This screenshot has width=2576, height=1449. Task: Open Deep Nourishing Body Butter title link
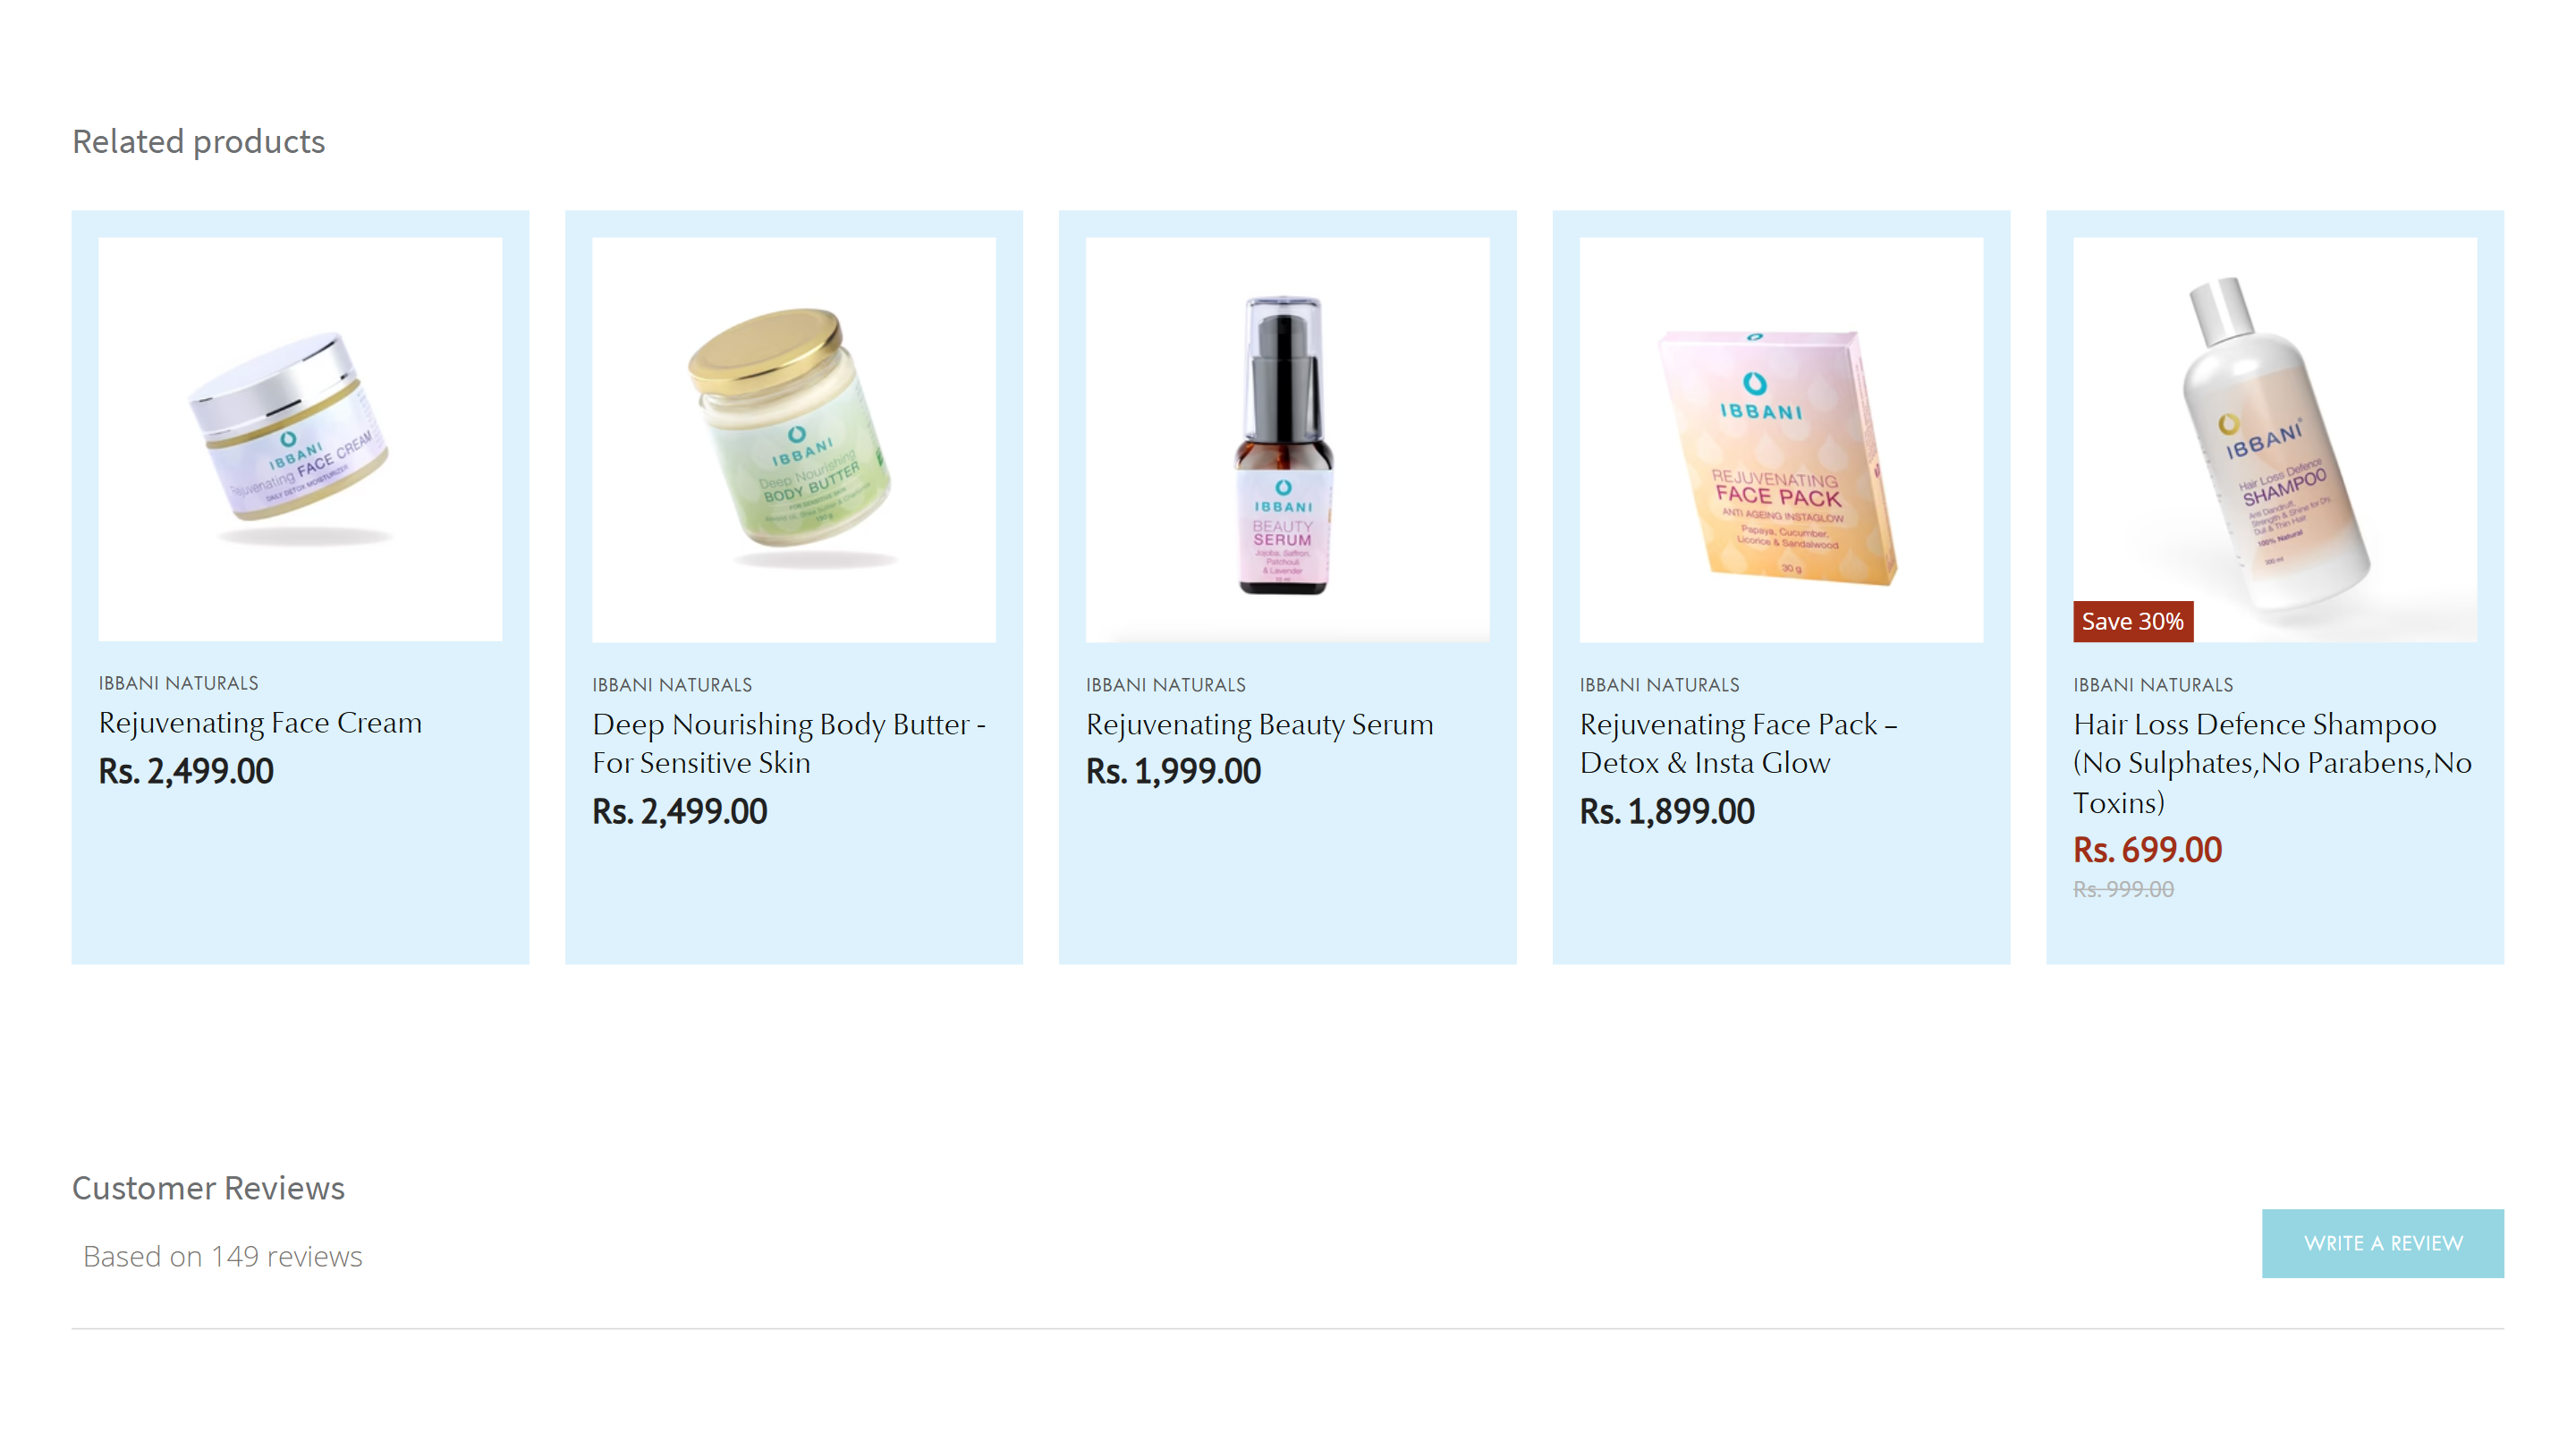789,743
